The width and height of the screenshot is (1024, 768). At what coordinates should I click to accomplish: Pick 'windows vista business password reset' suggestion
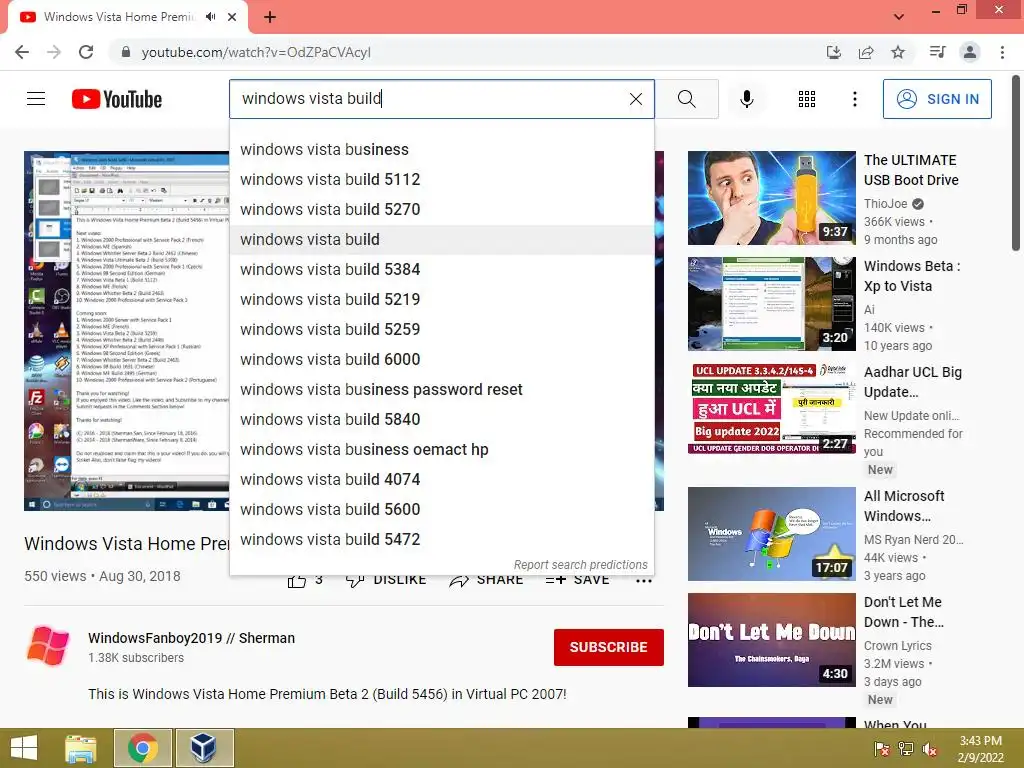pyautogui.click(x=441, y=390)
